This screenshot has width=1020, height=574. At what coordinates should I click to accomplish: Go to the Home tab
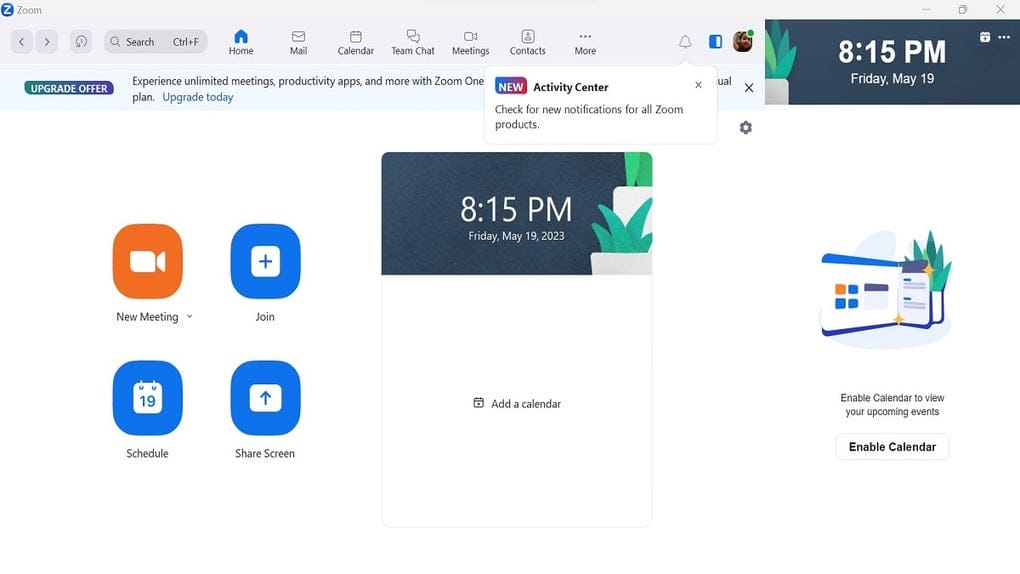click(x=241, y=42)
